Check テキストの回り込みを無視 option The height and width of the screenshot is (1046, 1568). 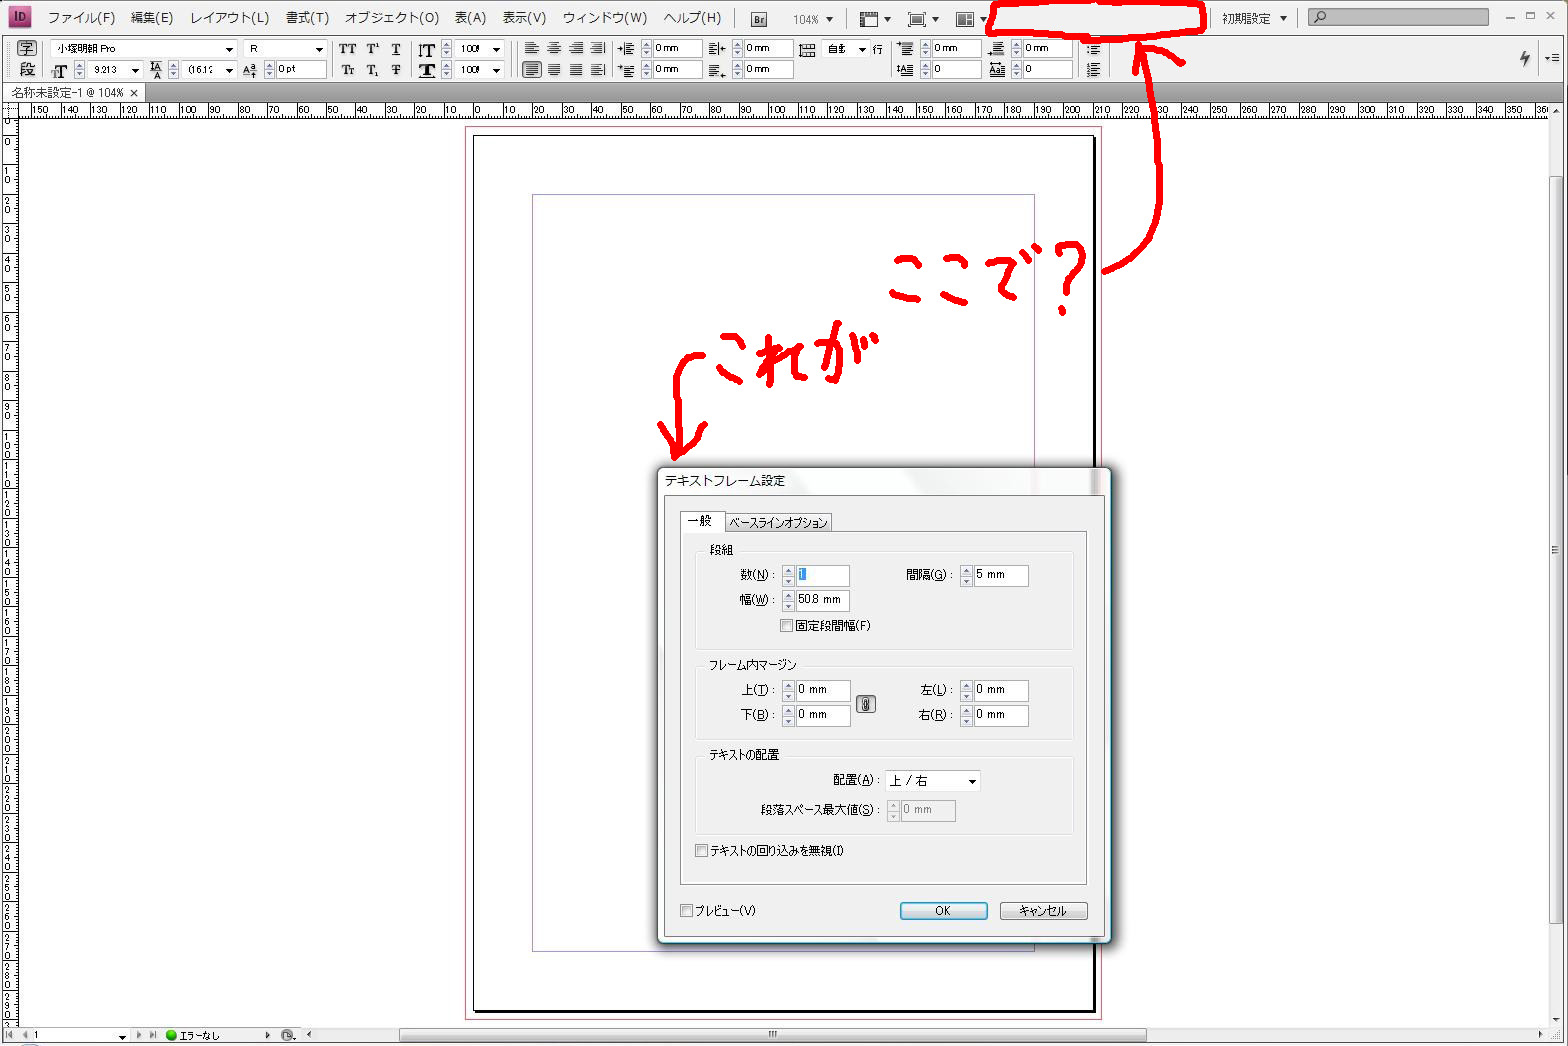point(701,851)
